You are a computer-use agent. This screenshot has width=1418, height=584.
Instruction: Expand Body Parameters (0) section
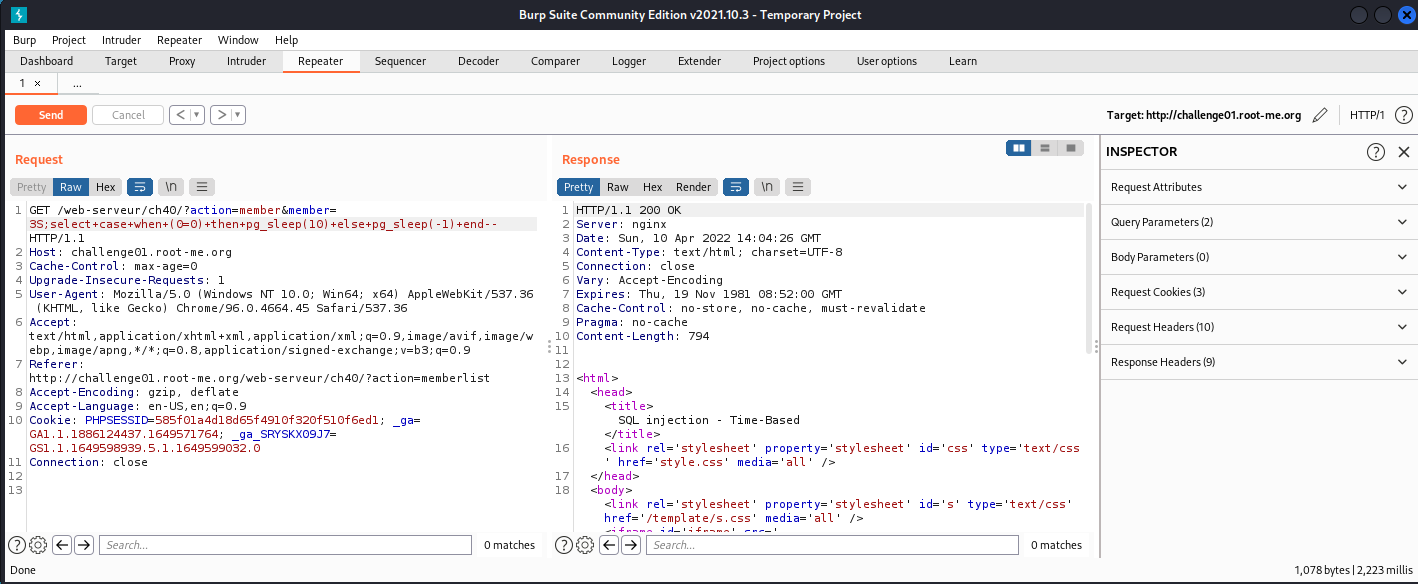click(x=1258, y=257)
